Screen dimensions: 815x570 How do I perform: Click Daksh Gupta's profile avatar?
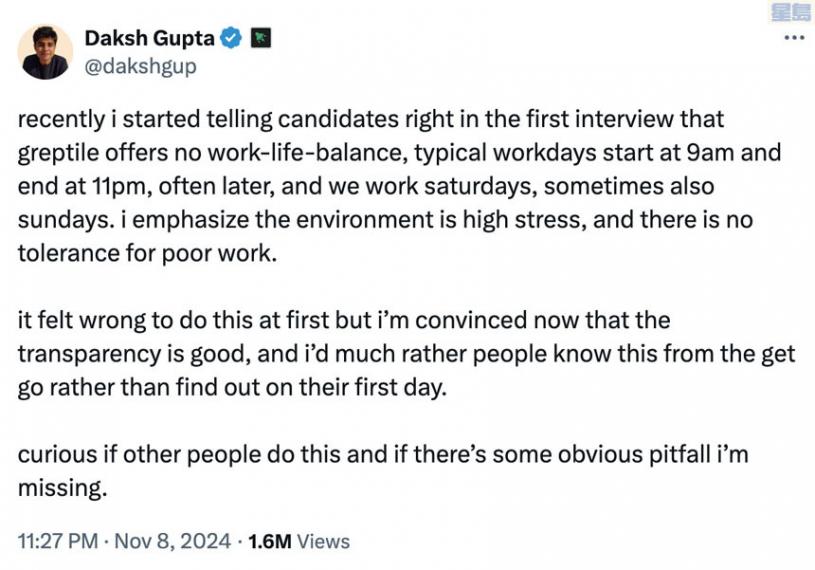pos(45,52)
